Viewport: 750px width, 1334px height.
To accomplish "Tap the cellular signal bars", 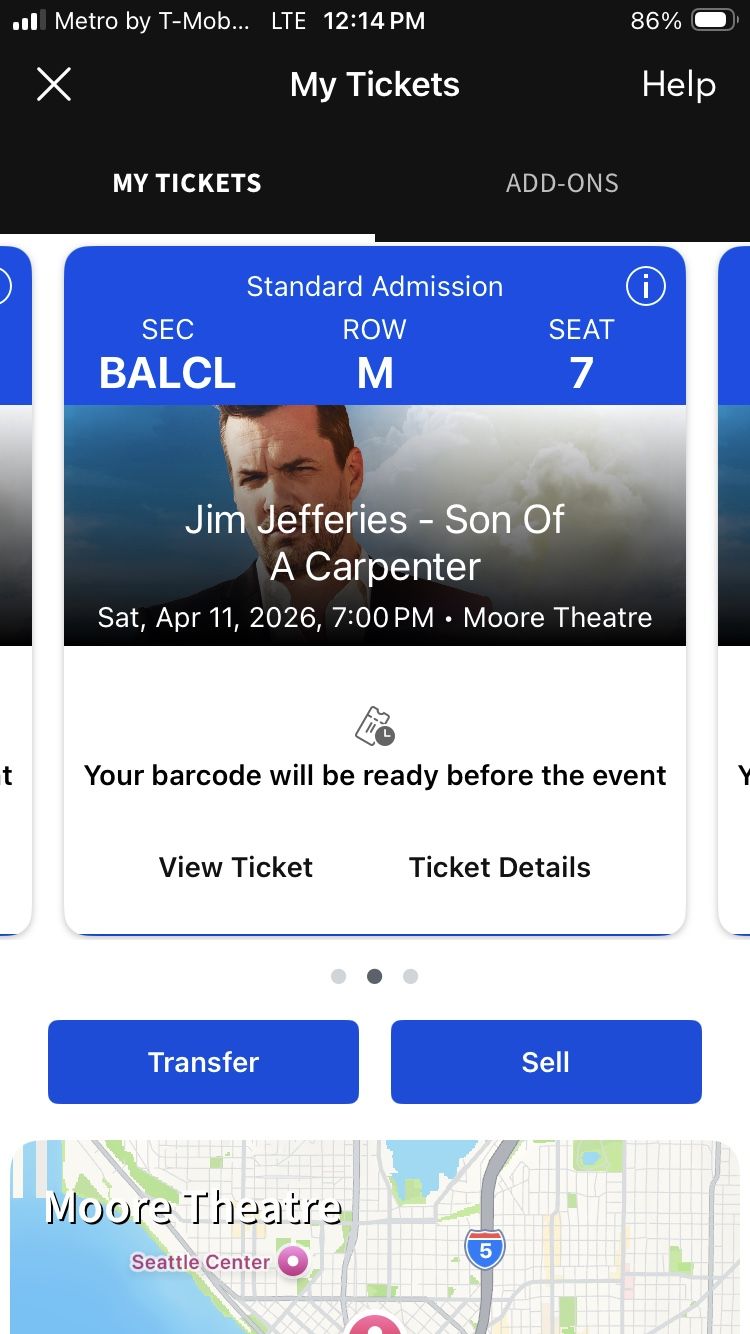I will click(29, 21).
